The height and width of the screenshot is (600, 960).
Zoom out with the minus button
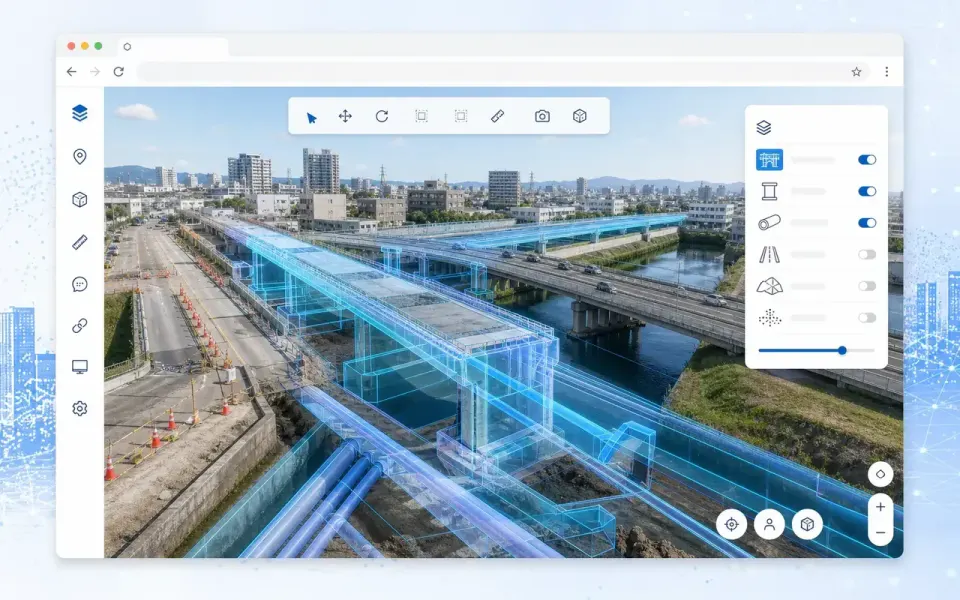[x=880, y=533]
